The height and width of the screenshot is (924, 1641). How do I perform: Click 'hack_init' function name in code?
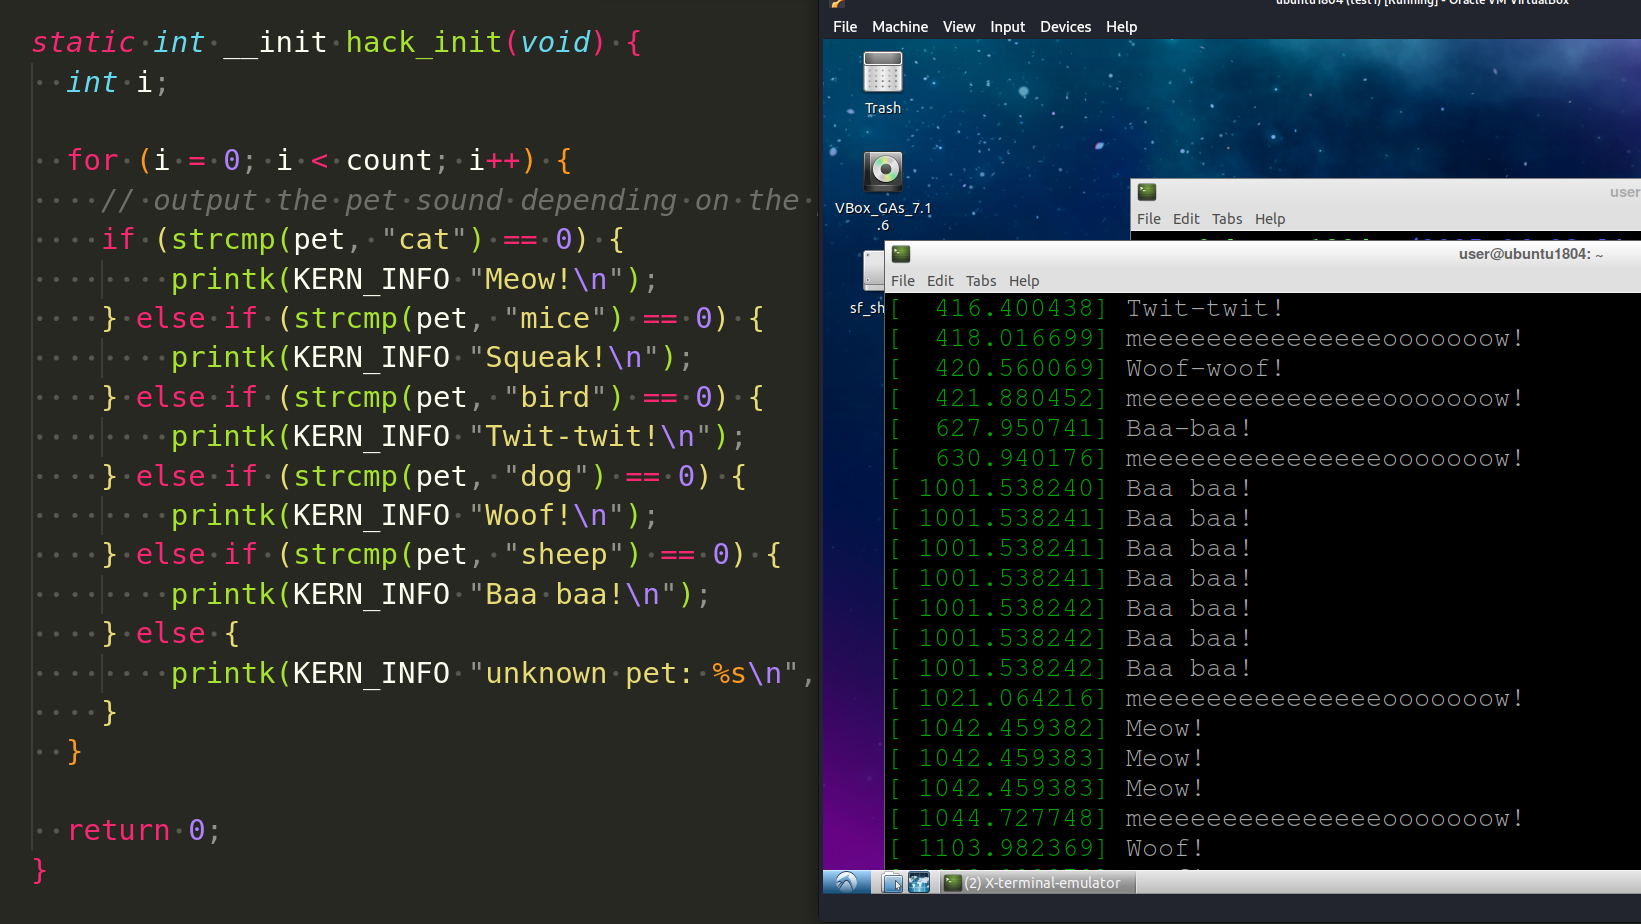(423, 42)
